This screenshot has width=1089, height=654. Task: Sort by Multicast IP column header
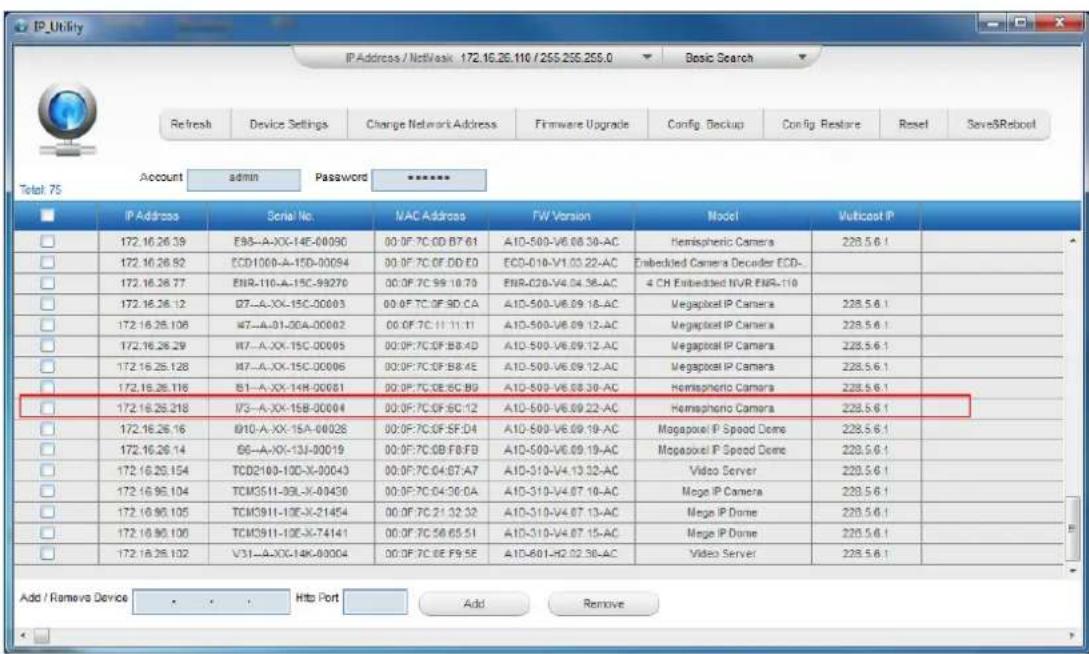pyautogui.click(x=866, y=216)
